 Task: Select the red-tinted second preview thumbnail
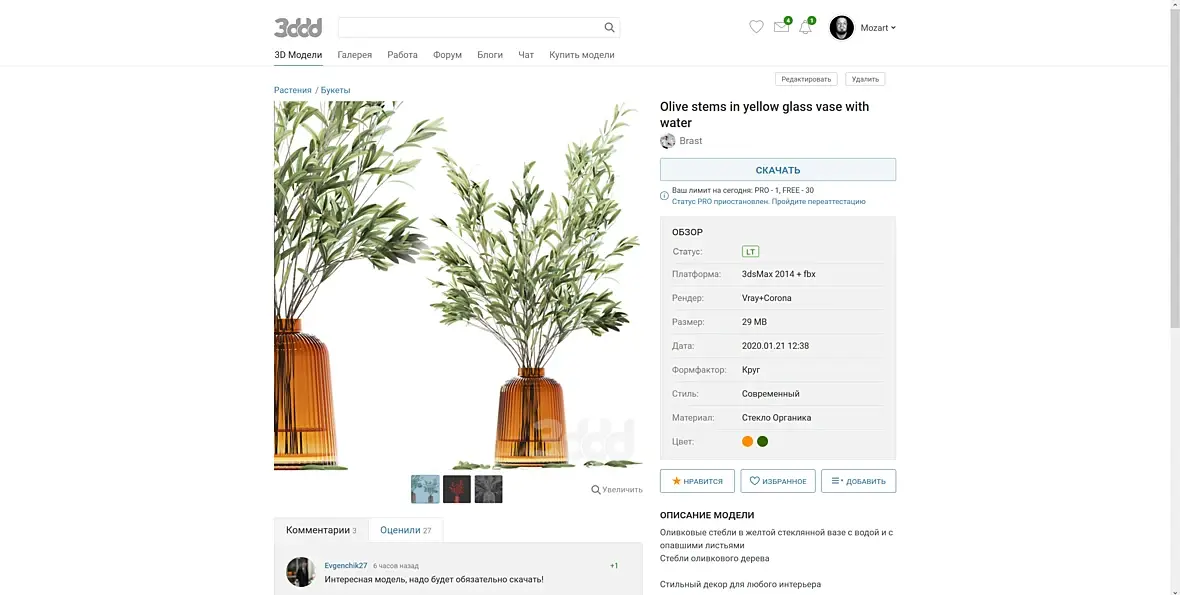click(457, 489)
